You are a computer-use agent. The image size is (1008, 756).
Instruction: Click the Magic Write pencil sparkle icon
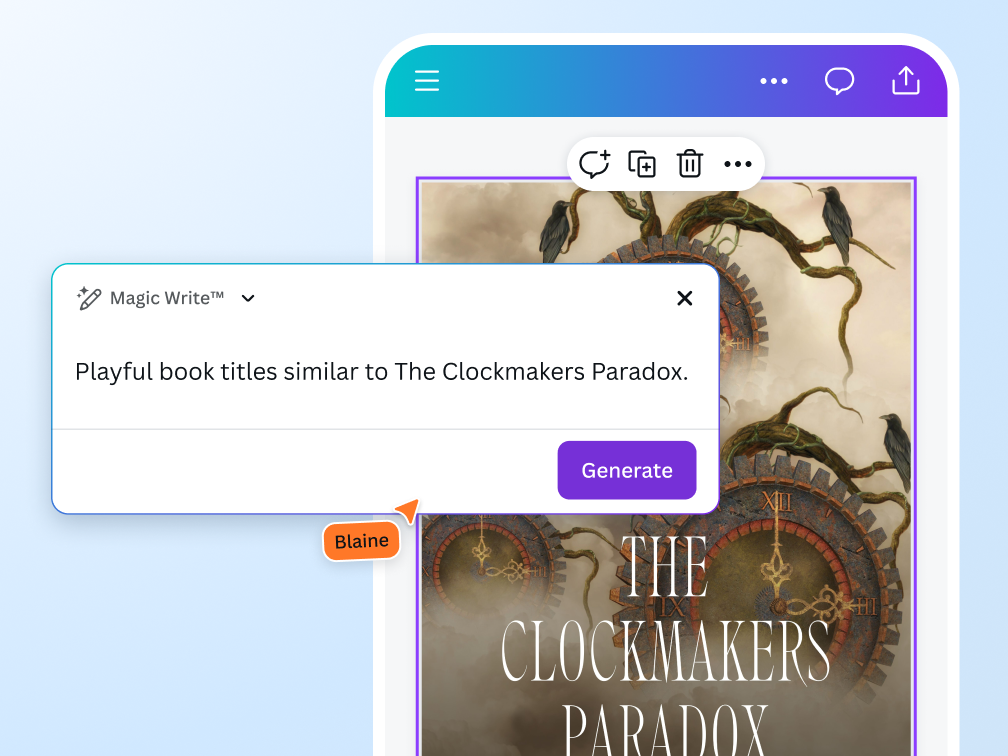[89, 298]
